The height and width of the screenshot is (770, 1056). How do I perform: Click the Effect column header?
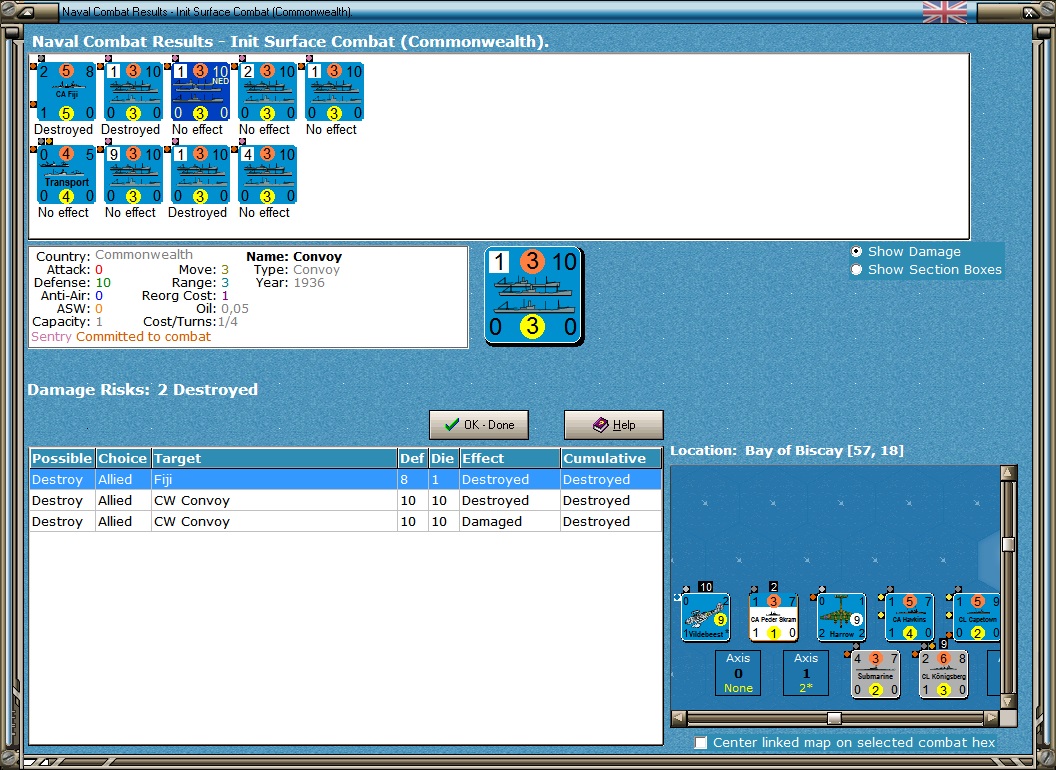coord(509,458)
